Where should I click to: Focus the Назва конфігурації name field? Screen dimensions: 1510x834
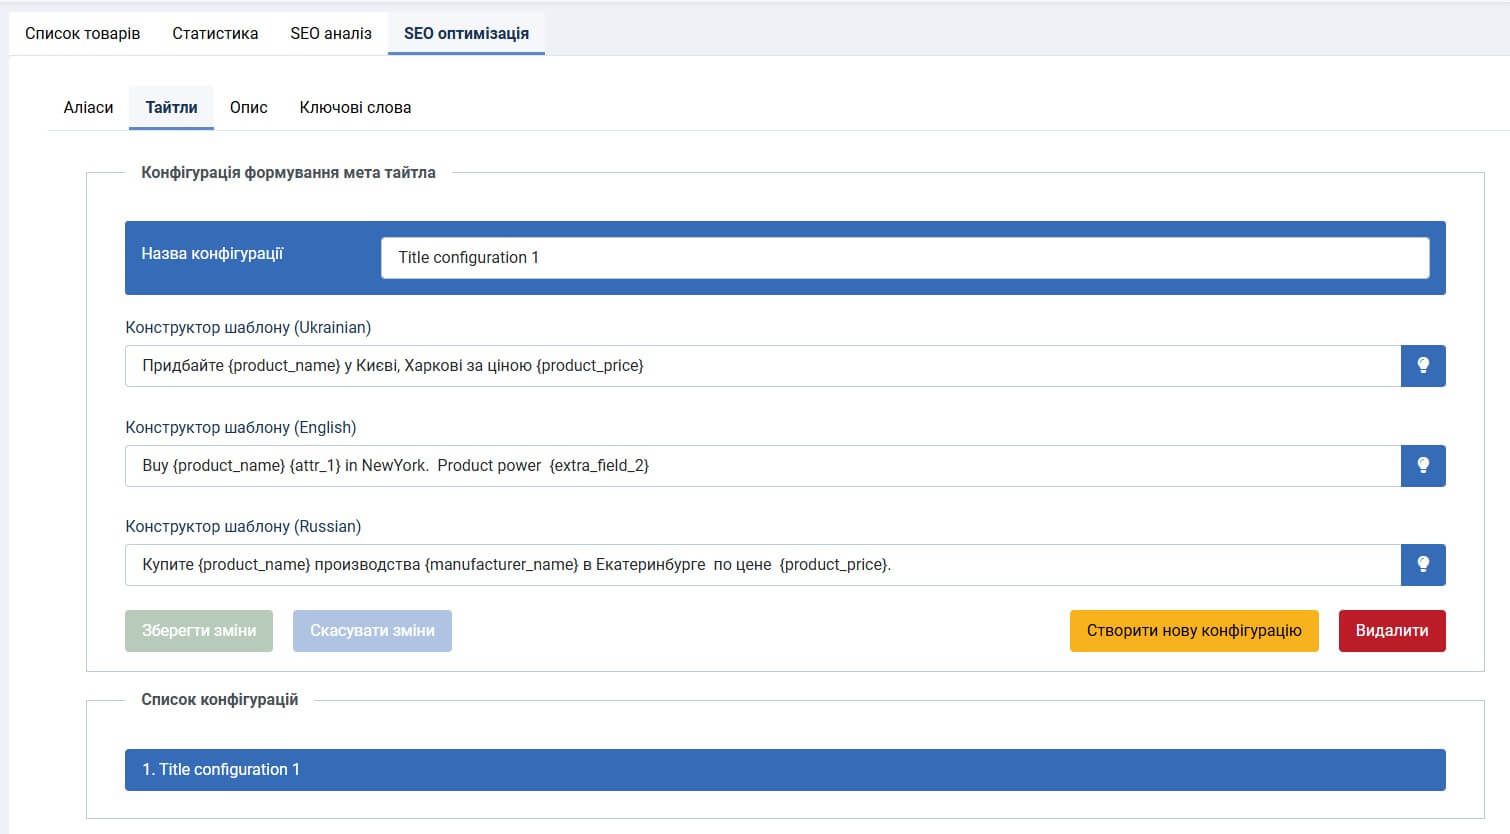(x=904, y=258)
